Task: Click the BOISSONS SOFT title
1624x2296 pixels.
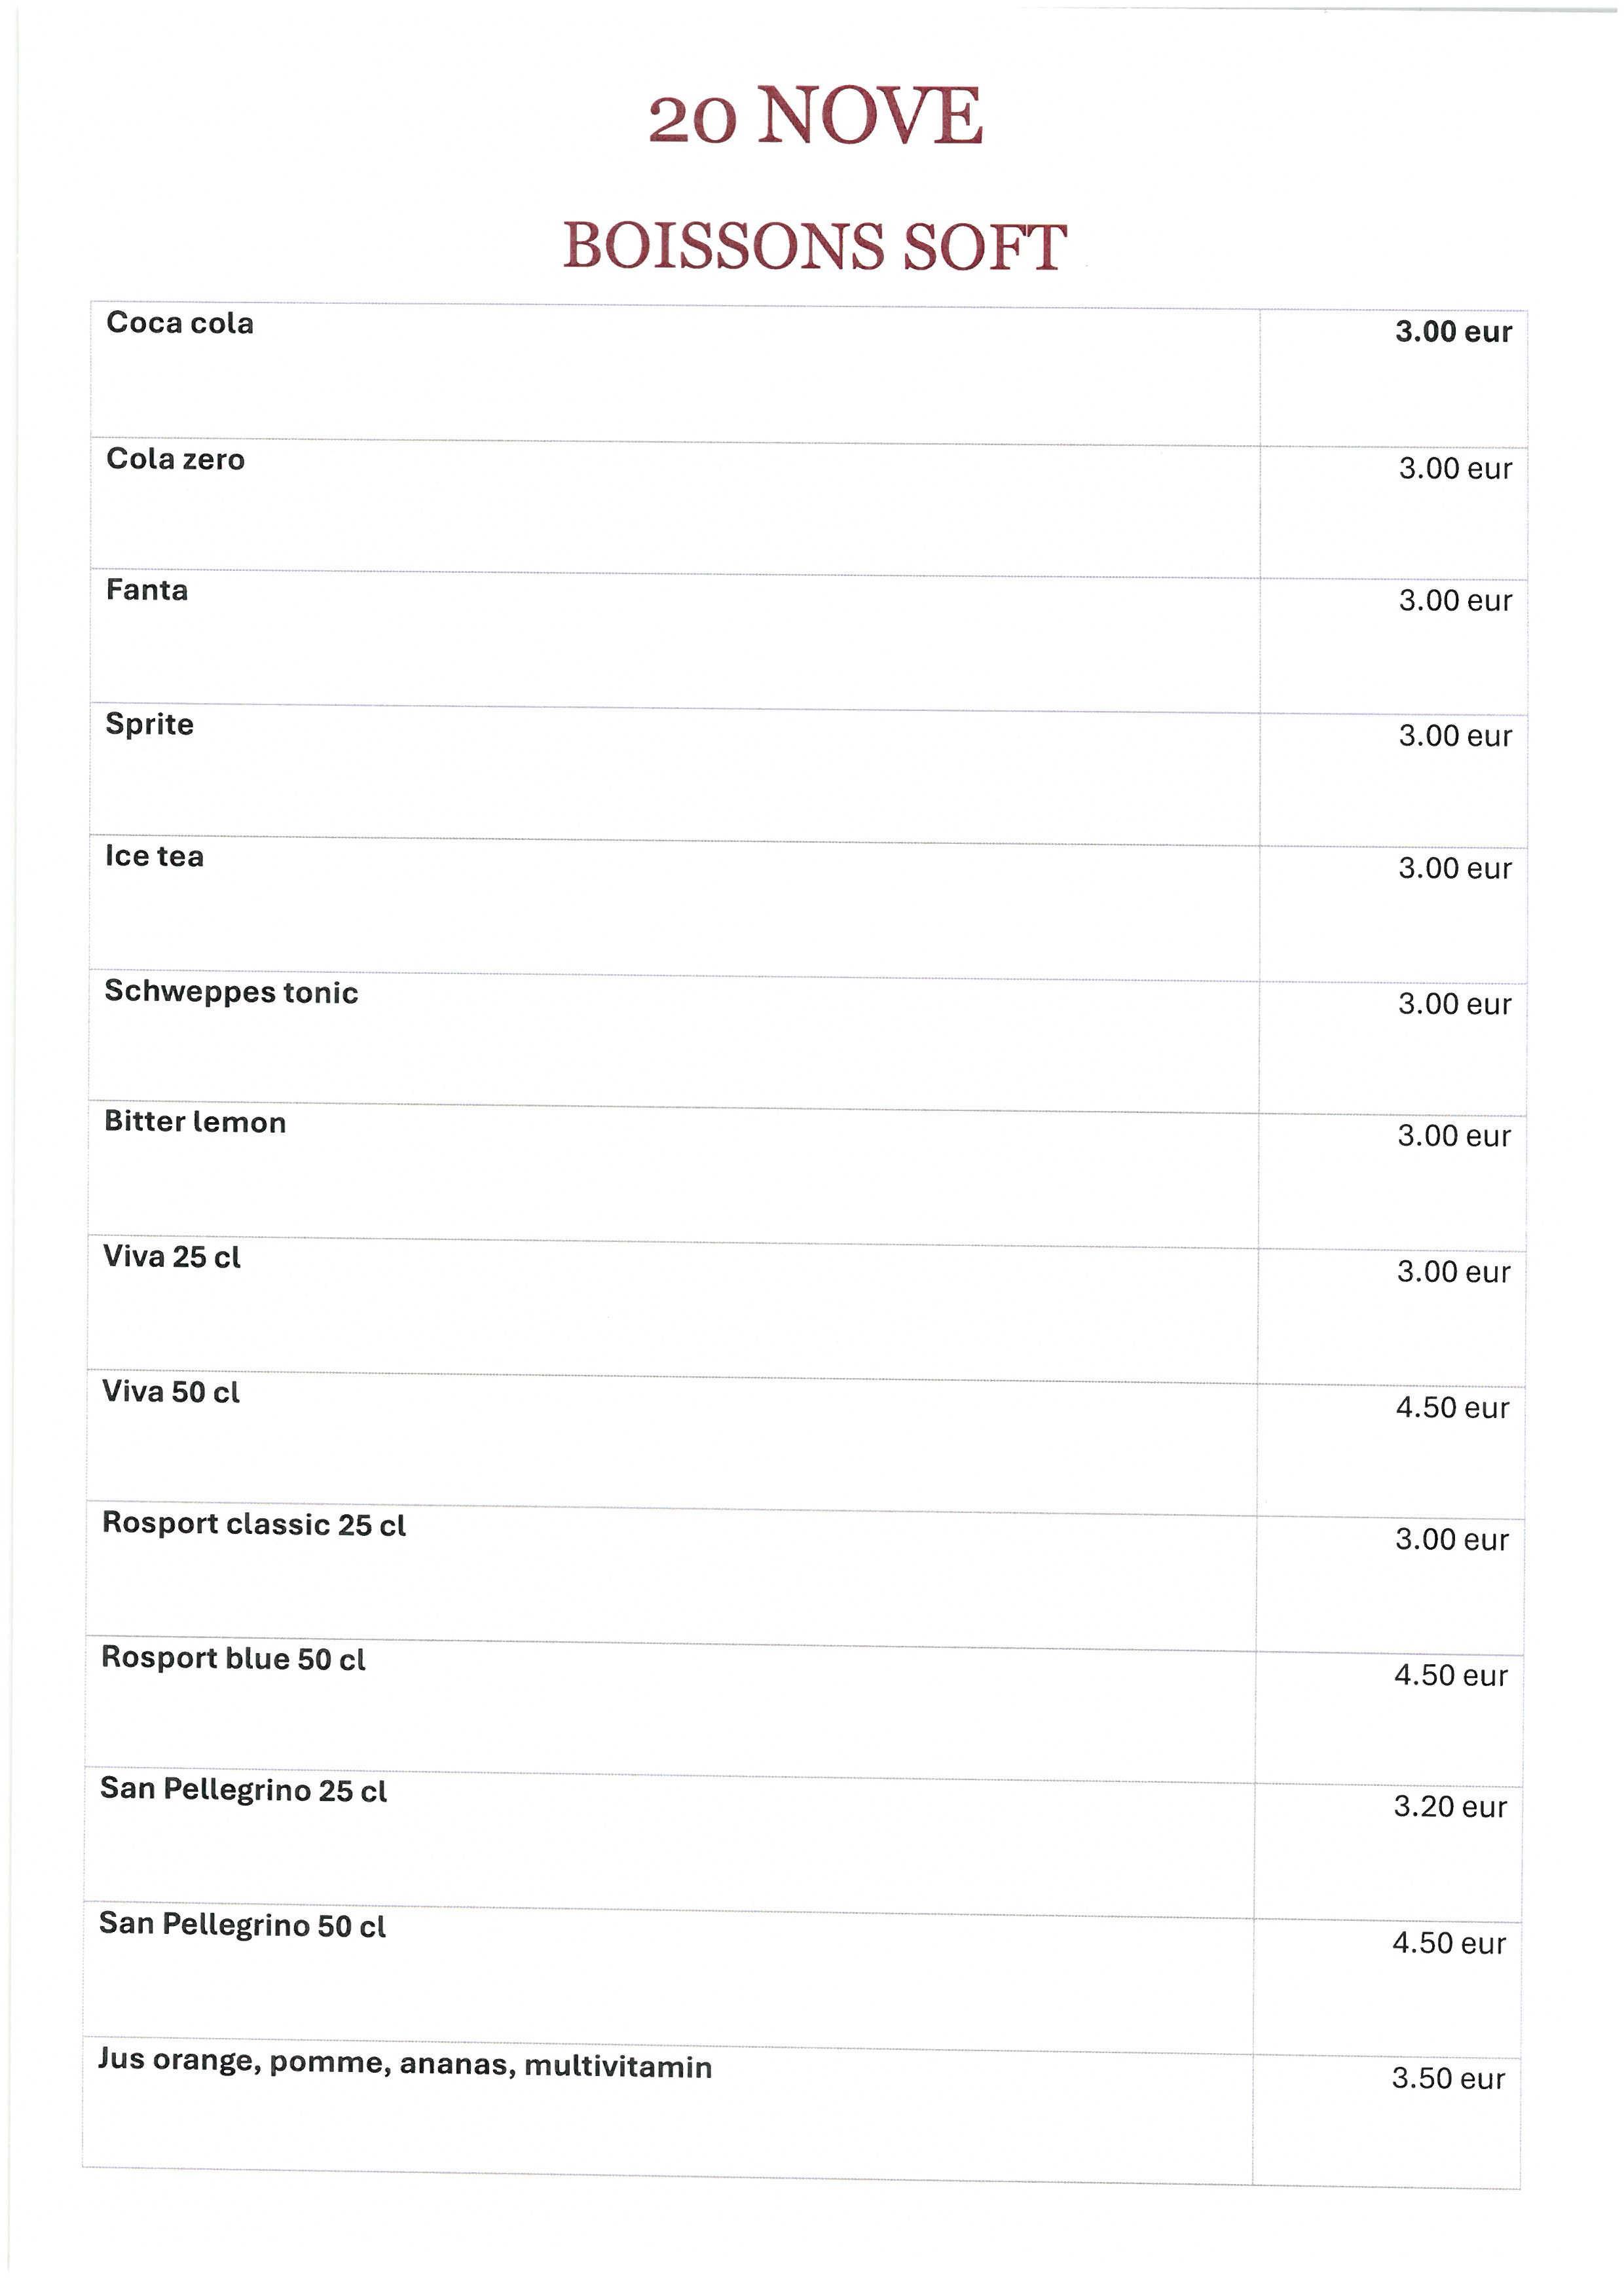Action: [815, 246]
